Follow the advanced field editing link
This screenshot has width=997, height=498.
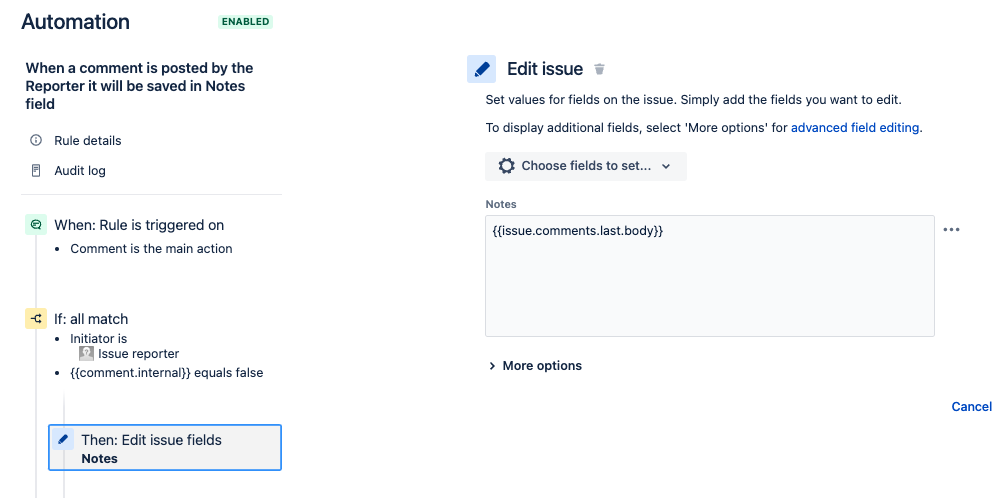855,127
